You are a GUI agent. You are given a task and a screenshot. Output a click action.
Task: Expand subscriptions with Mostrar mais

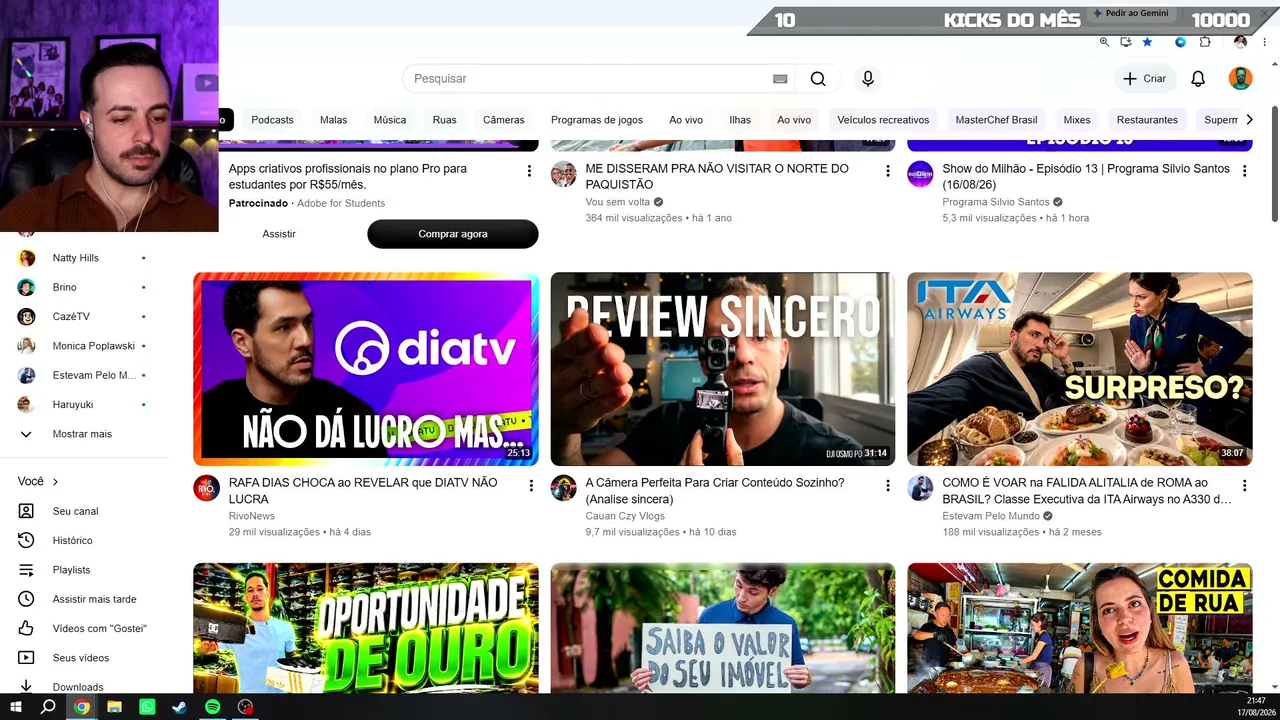84,434
